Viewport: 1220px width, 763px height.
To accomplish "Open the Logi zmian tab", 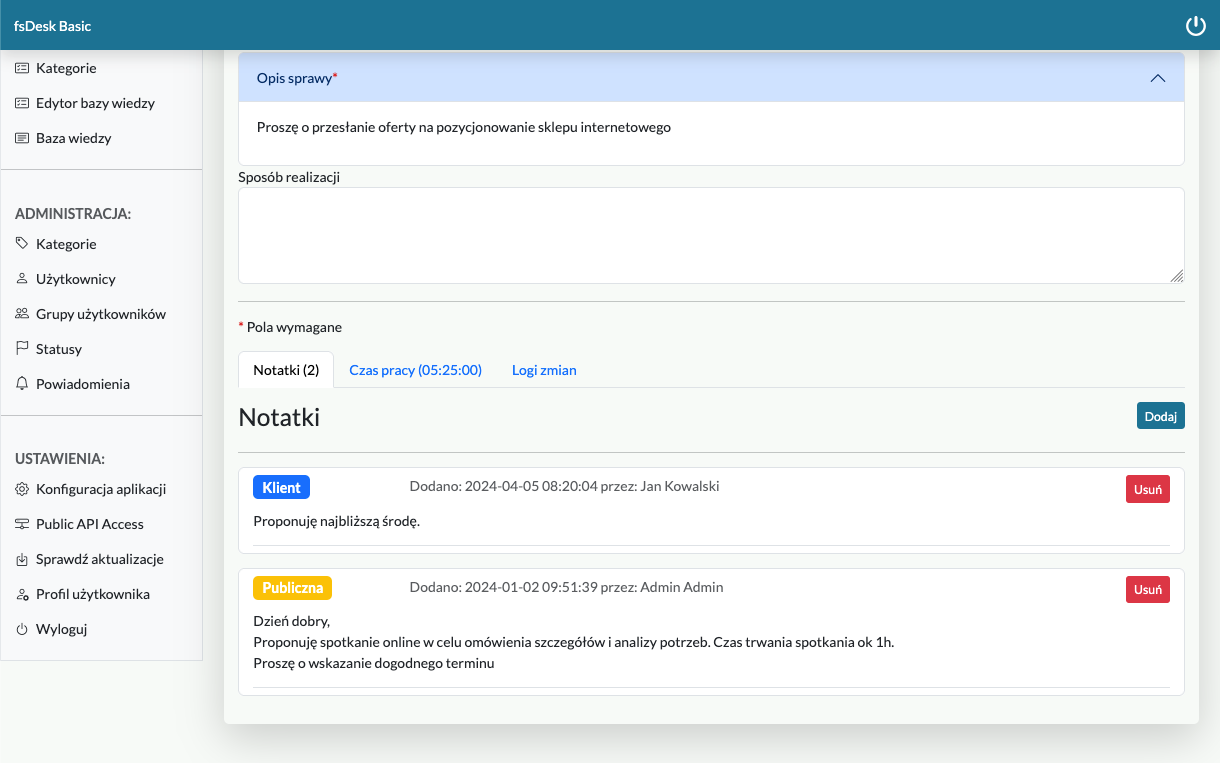I will click(x=544, y=370).
